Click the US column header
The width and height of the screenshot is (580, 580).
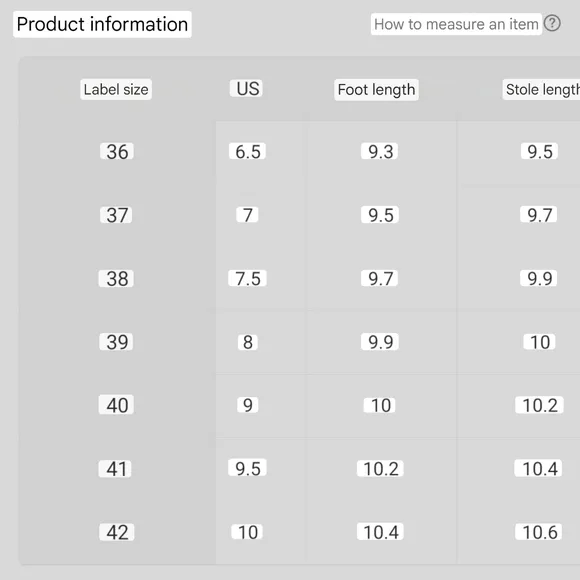coord(247,89)
